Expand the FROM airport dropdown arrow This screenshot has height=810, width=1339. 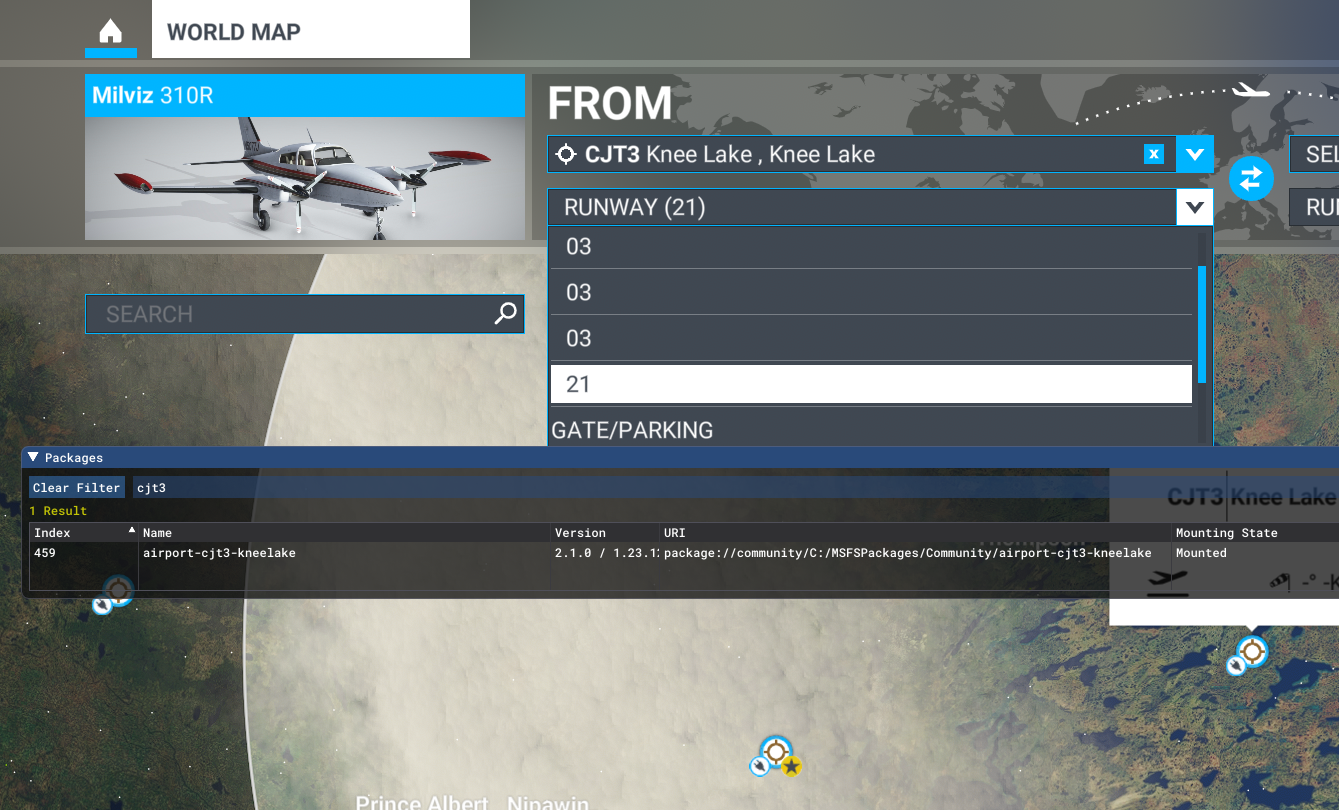click(x=1195, y=154)
